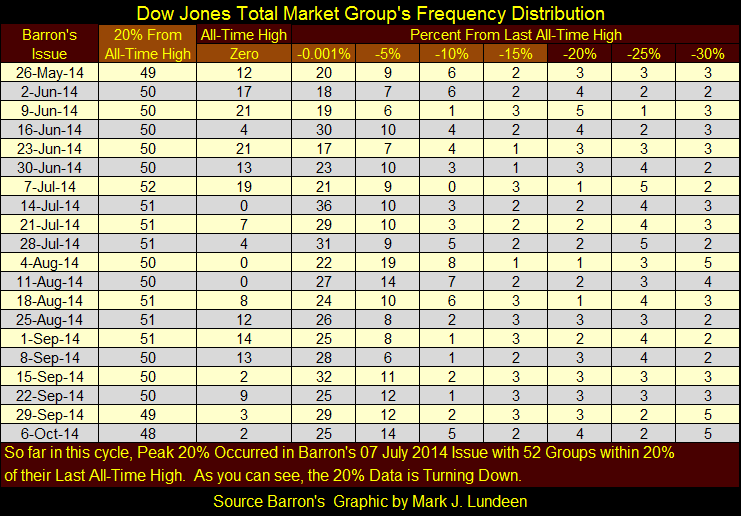Select the -0.001% value 24 in 18-Aug-14 row
This screenshot has height=516, width=741.
coord(324,301)
